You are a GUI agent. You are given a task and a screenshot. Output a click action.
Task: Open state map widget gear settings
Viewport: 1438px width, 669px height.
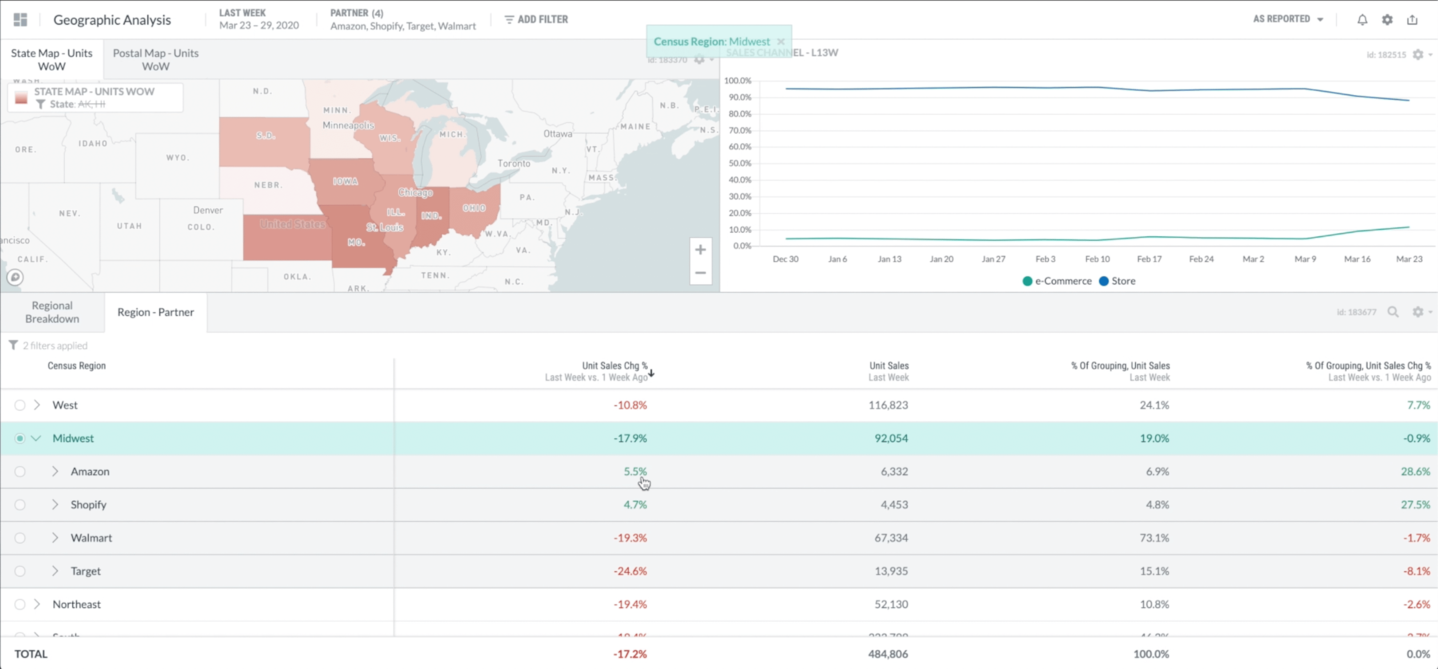[699, 59]
